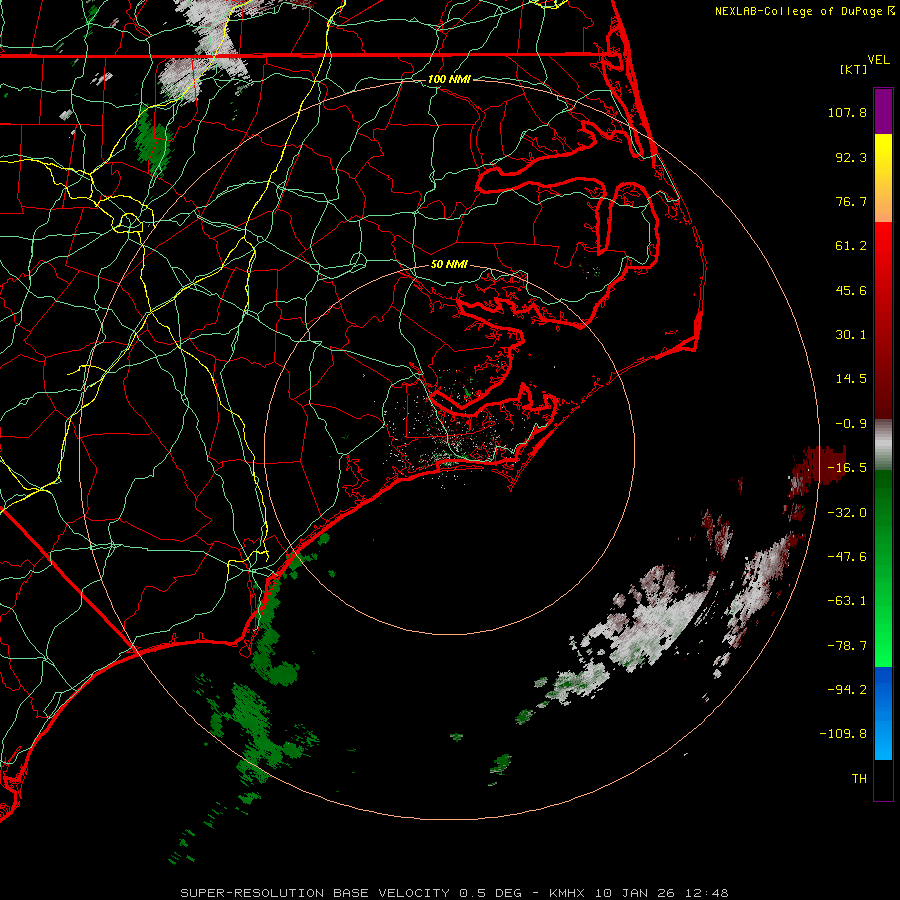The height and width of the screenshot is (900, 900).
Task: Click the -47.6 scale label
Action: tap(847, 557)
